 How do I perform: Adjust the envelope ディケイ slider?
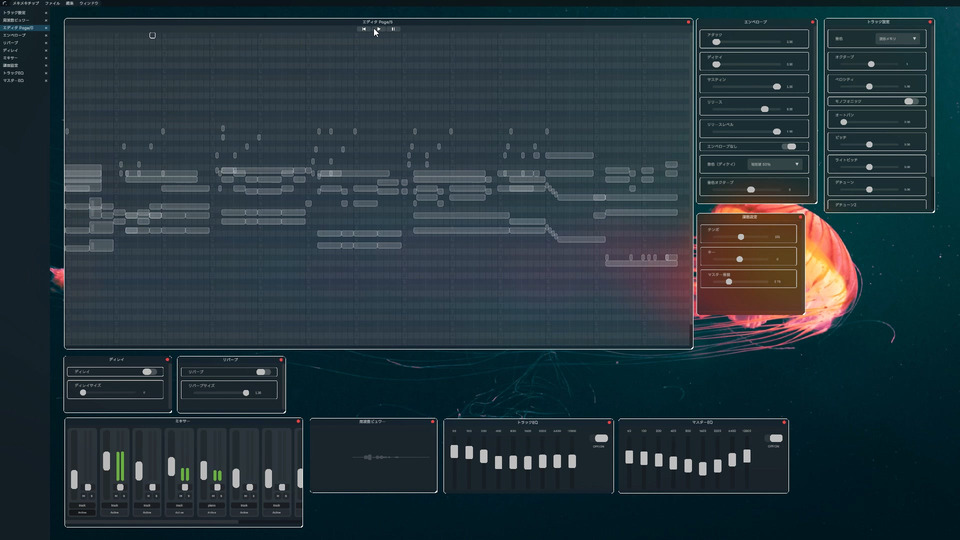click(716, 64)
